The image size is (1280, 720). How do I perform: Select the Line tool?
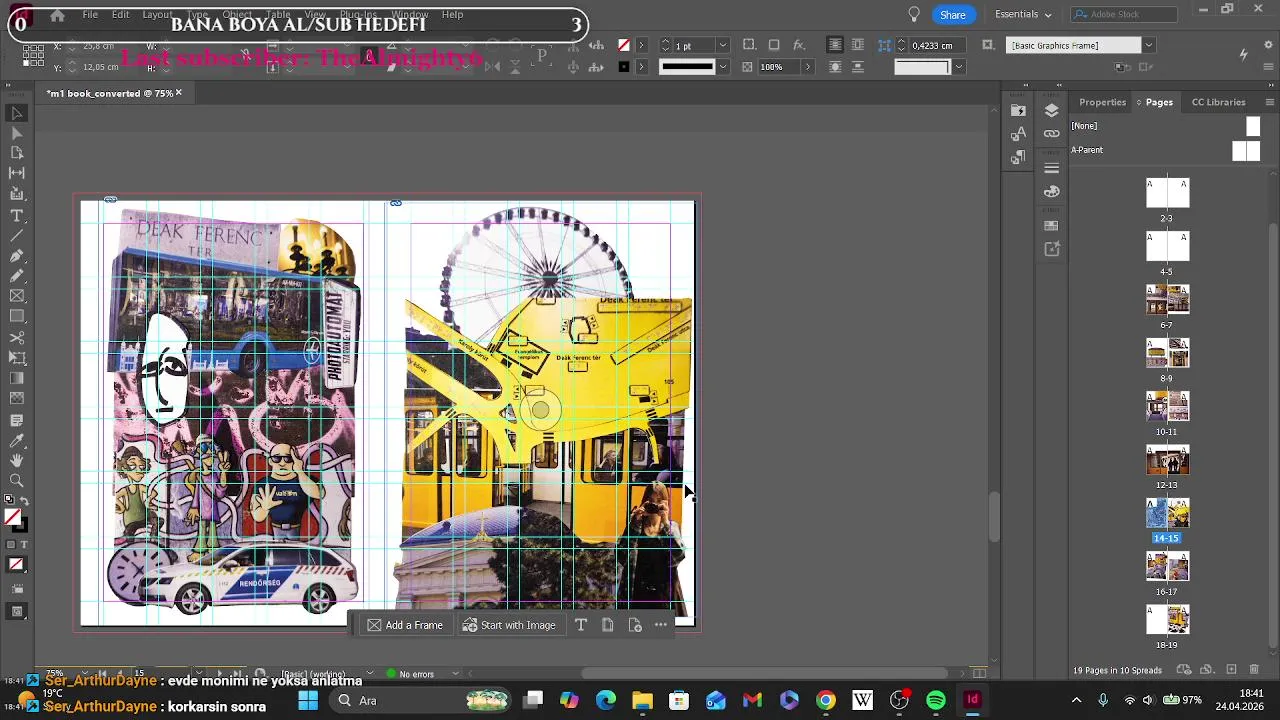pos(17,235)
